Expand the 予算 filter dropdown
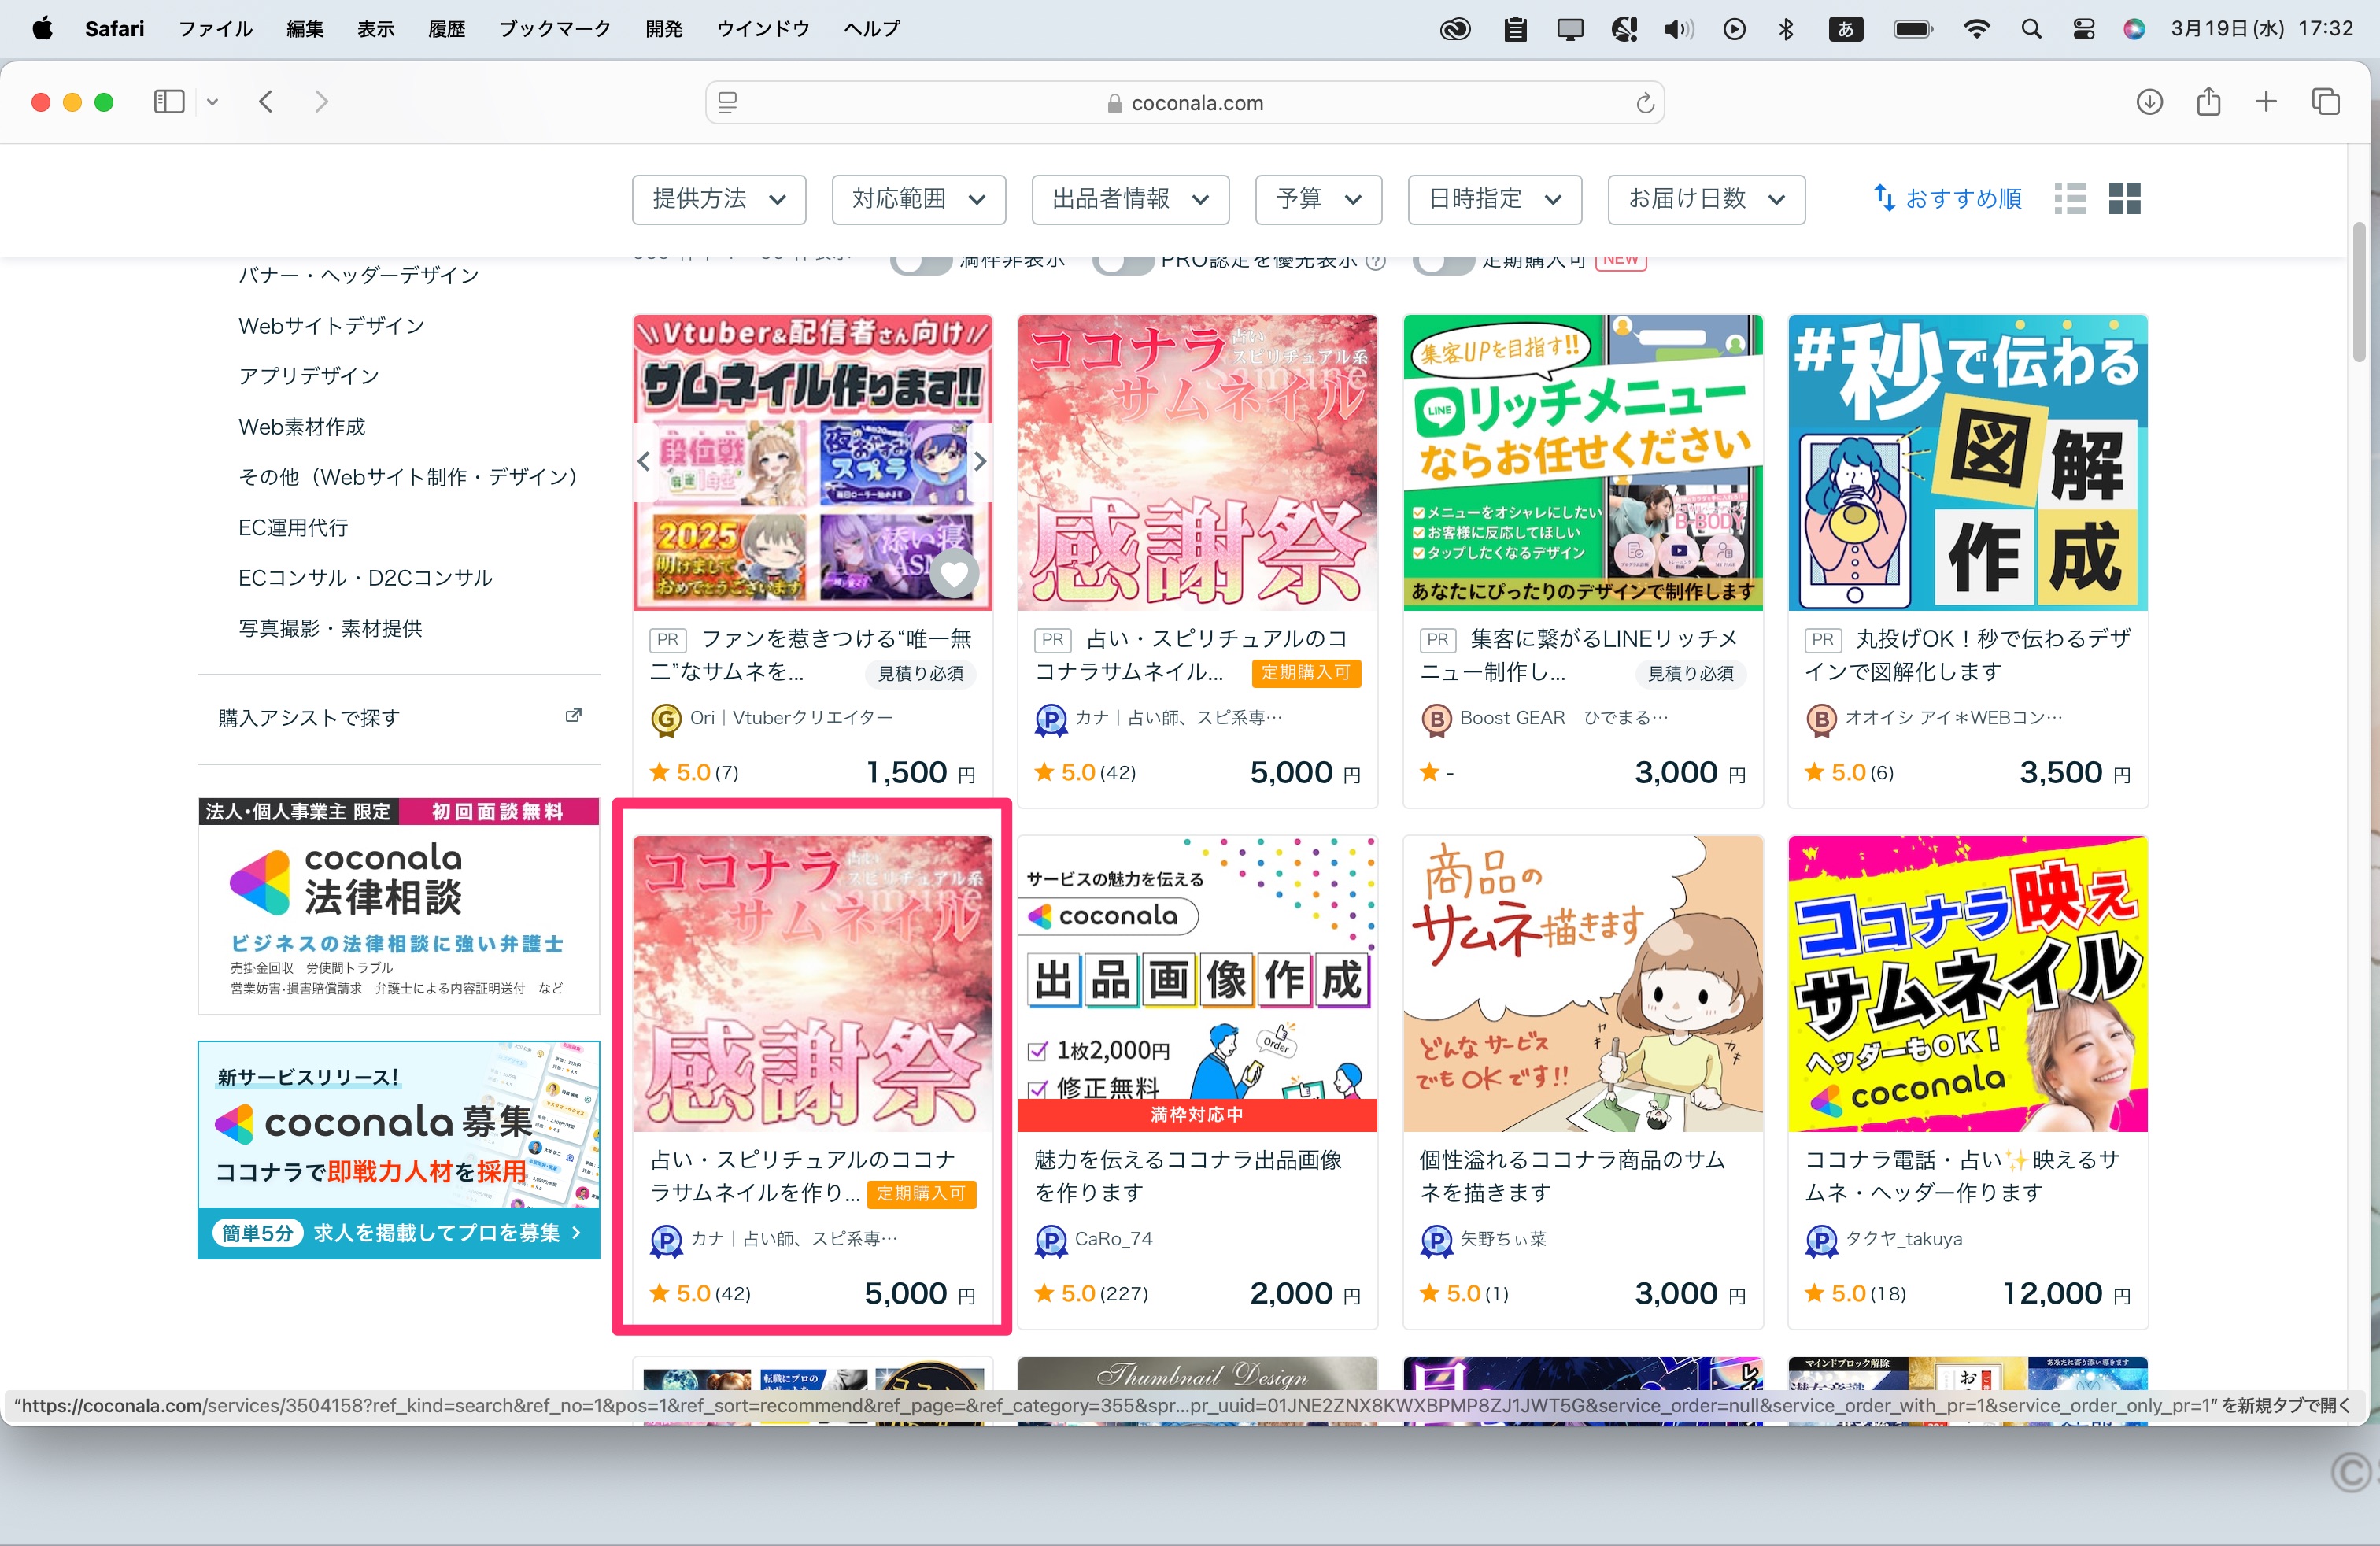Screen dimensions: 2380x1546 click(1318, 199)
